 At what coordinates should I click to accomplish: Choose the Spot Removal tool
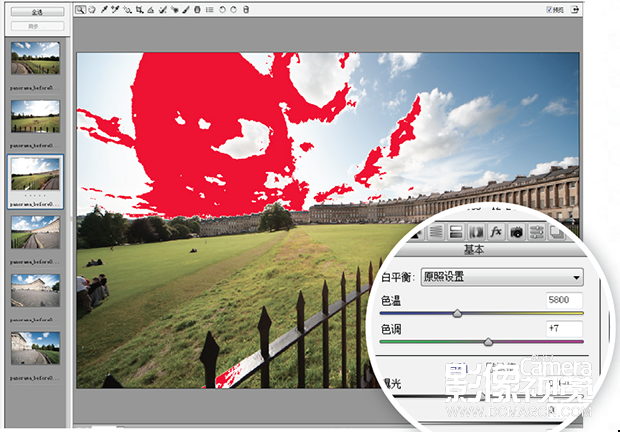click(163, 9)
